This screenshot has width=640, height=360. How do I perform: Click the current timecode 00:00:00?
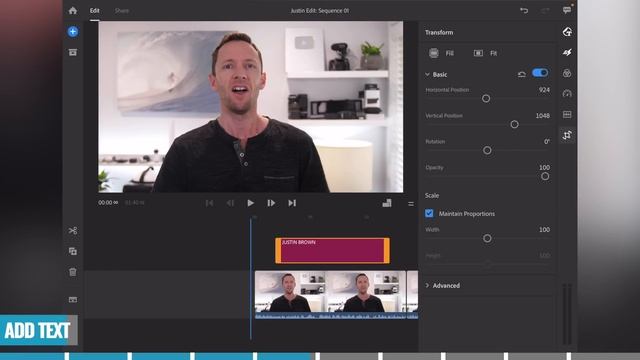tap(108, 202)
